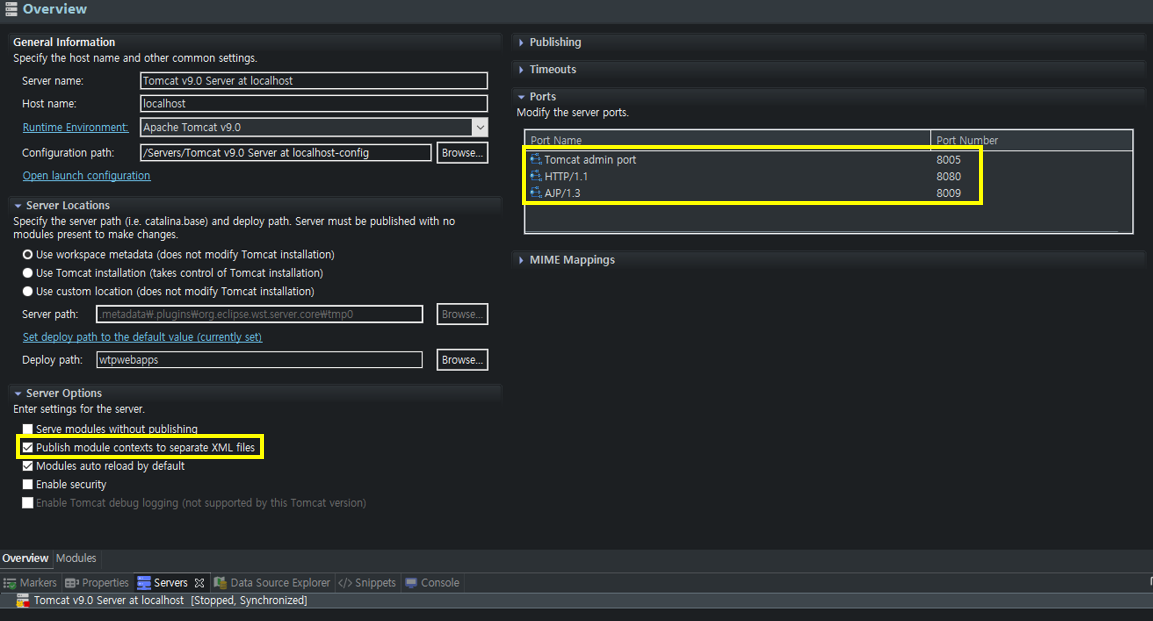
Task: Open the Console tab
Action: (x=432, y=583)
